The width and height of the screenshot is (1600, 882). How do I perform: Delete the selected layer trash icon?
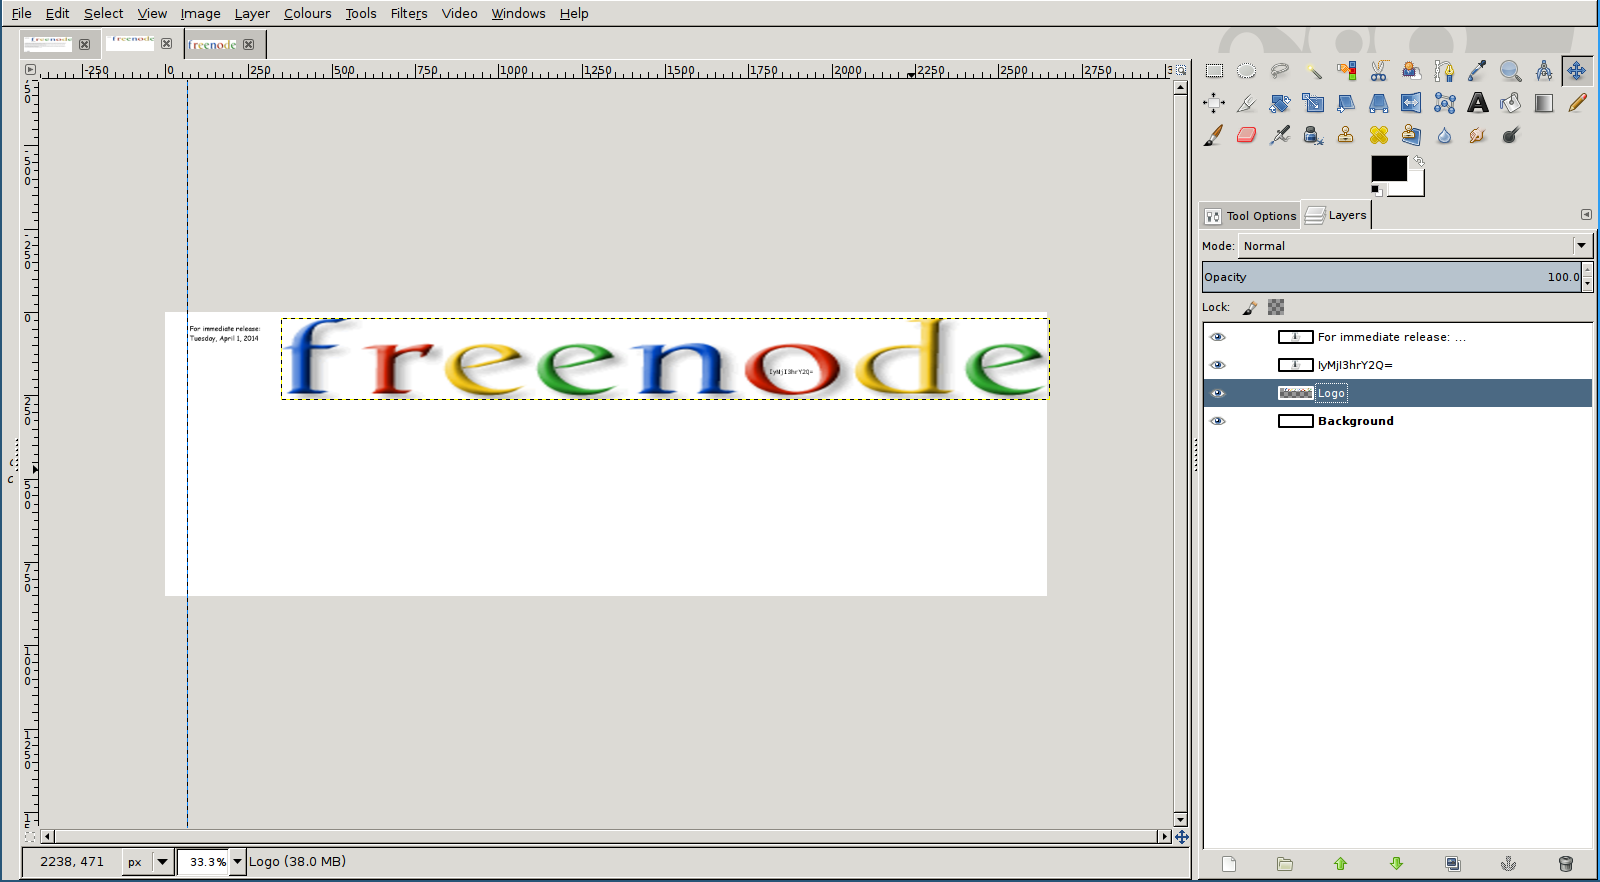pos(1566,864)
